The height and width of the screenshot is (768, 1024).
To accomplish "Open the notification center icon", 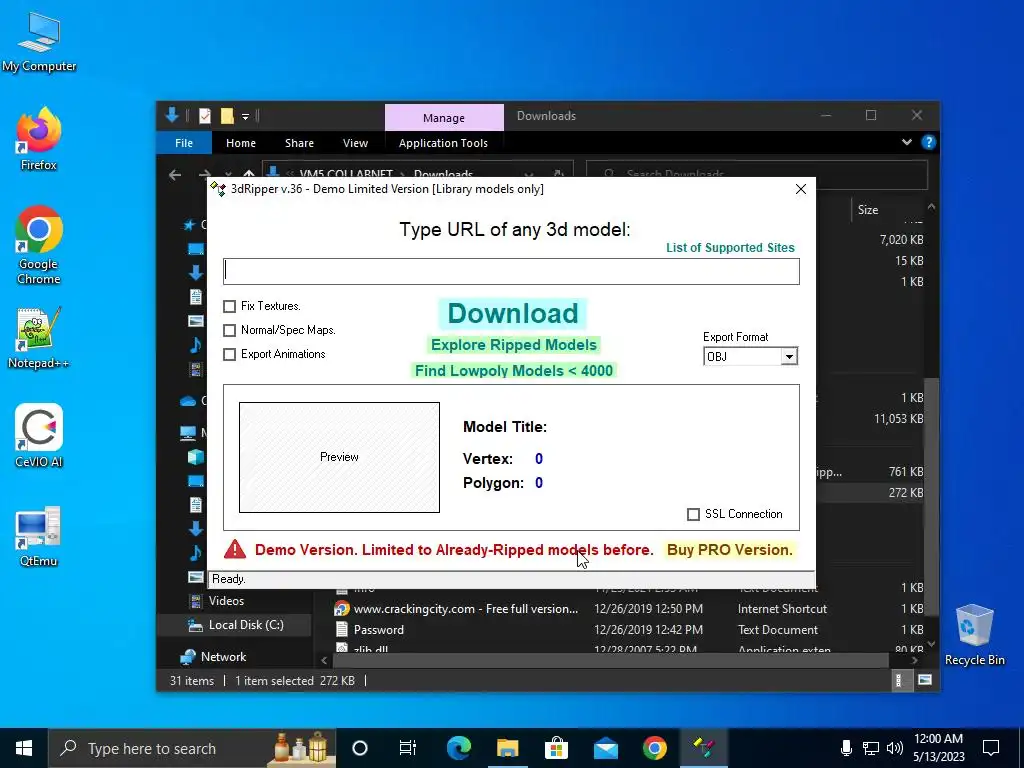I will click(x=991, y=748).
